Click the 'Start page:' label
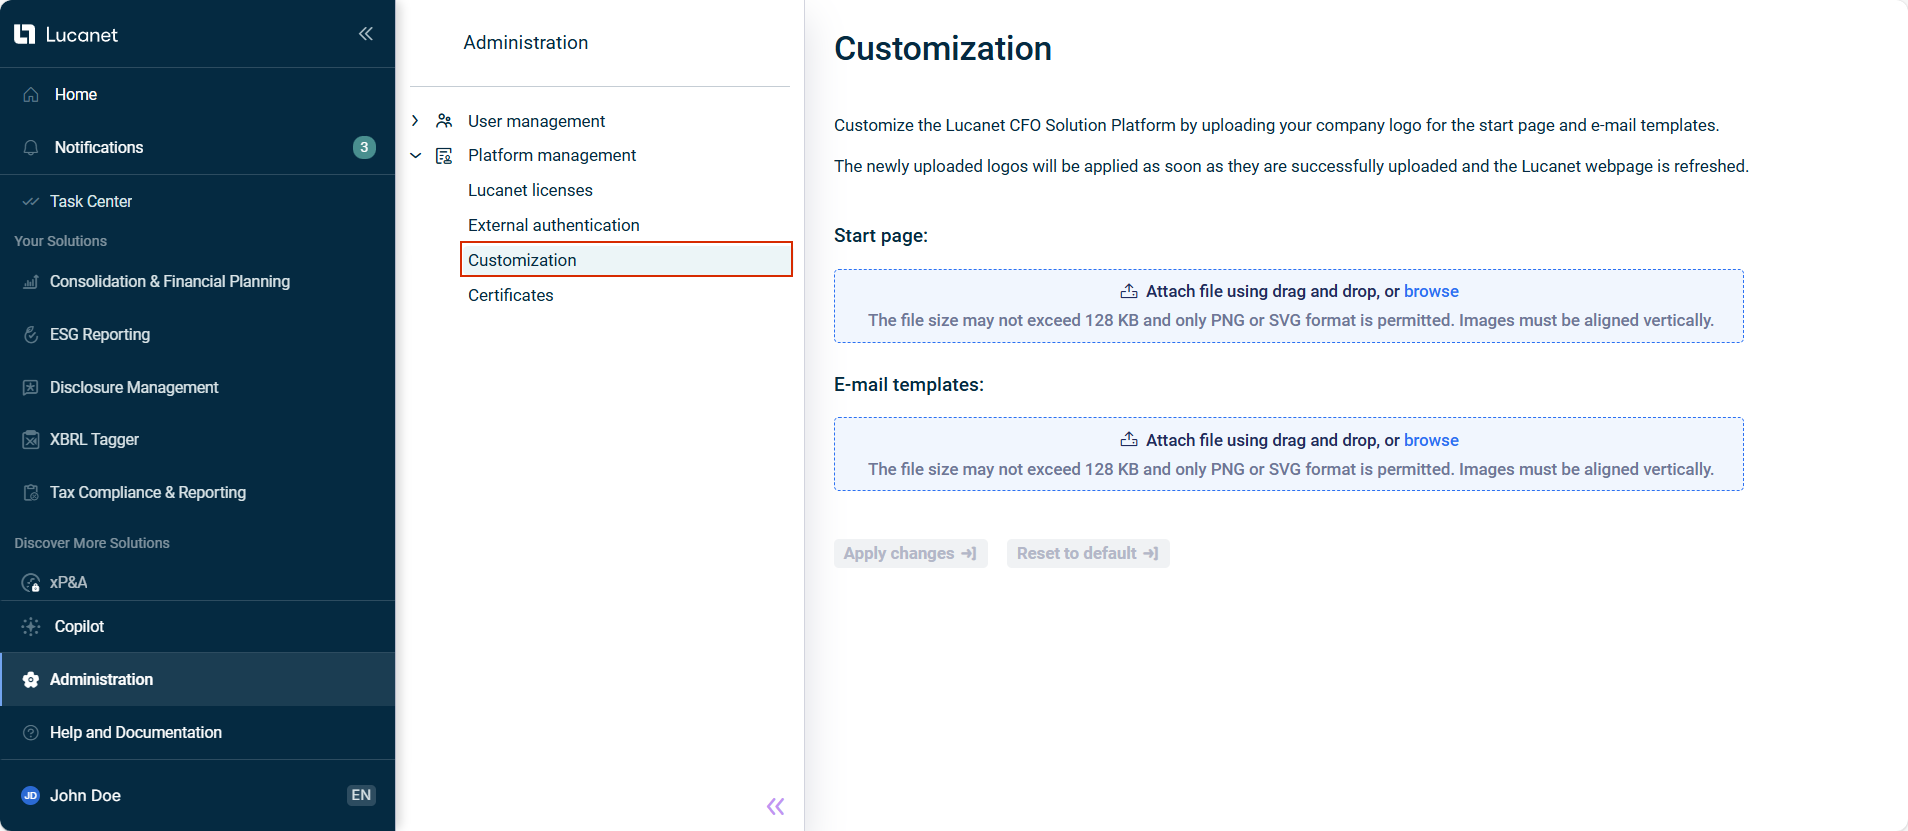Viewport: 1908px width, 831px height. click(x=881, y=236)
